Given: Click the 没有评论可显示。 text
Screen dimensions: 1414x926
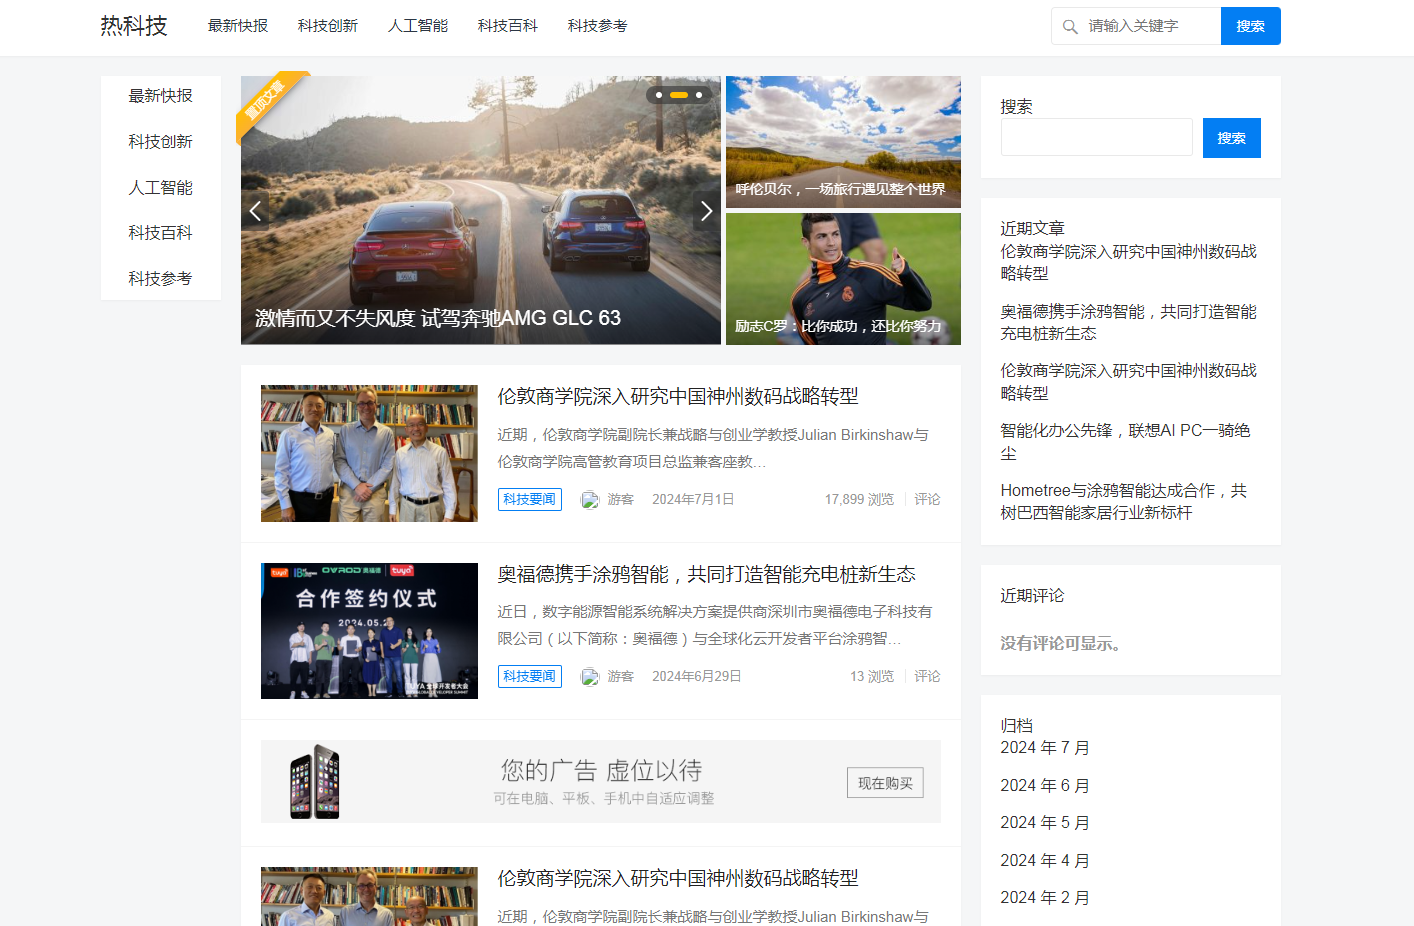Looking at the screenshot, I should tap(1061, 643).
